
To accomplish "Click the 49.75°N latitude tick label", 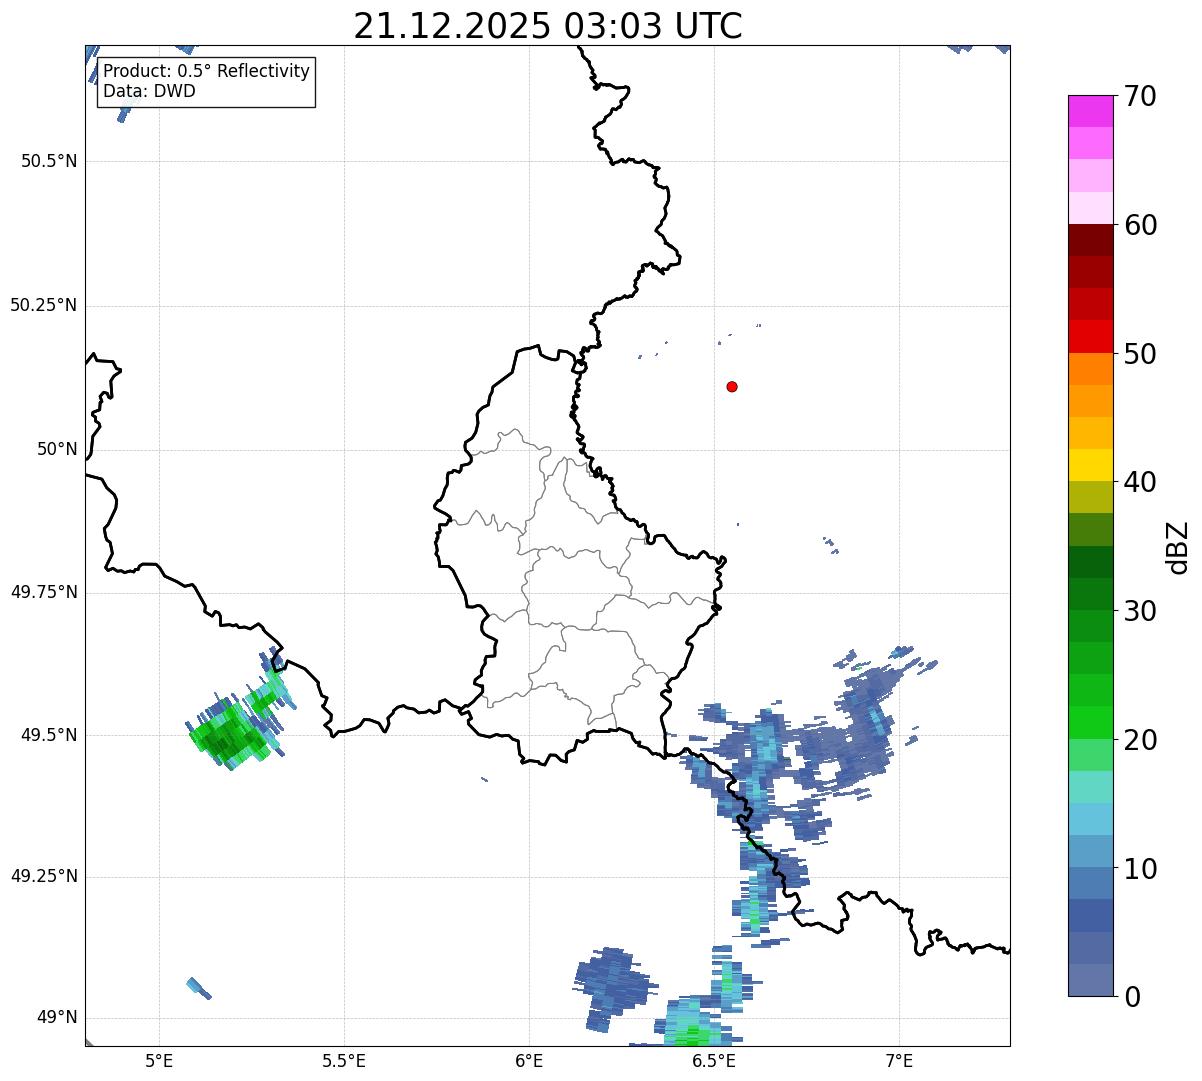I will [43, 592].
